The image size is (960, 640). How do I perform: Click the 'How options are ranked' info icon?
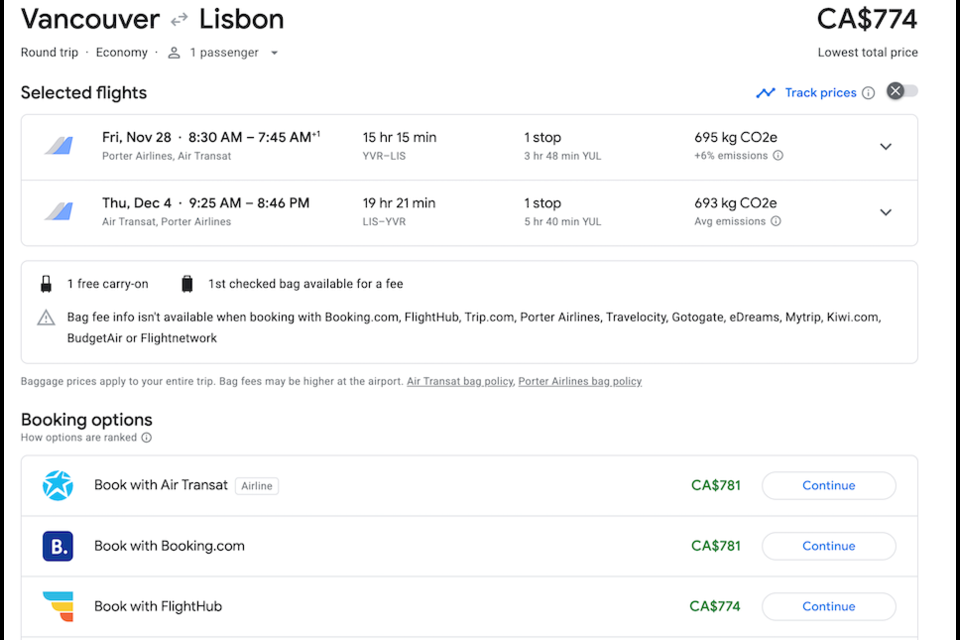click(x=147, y=438)
